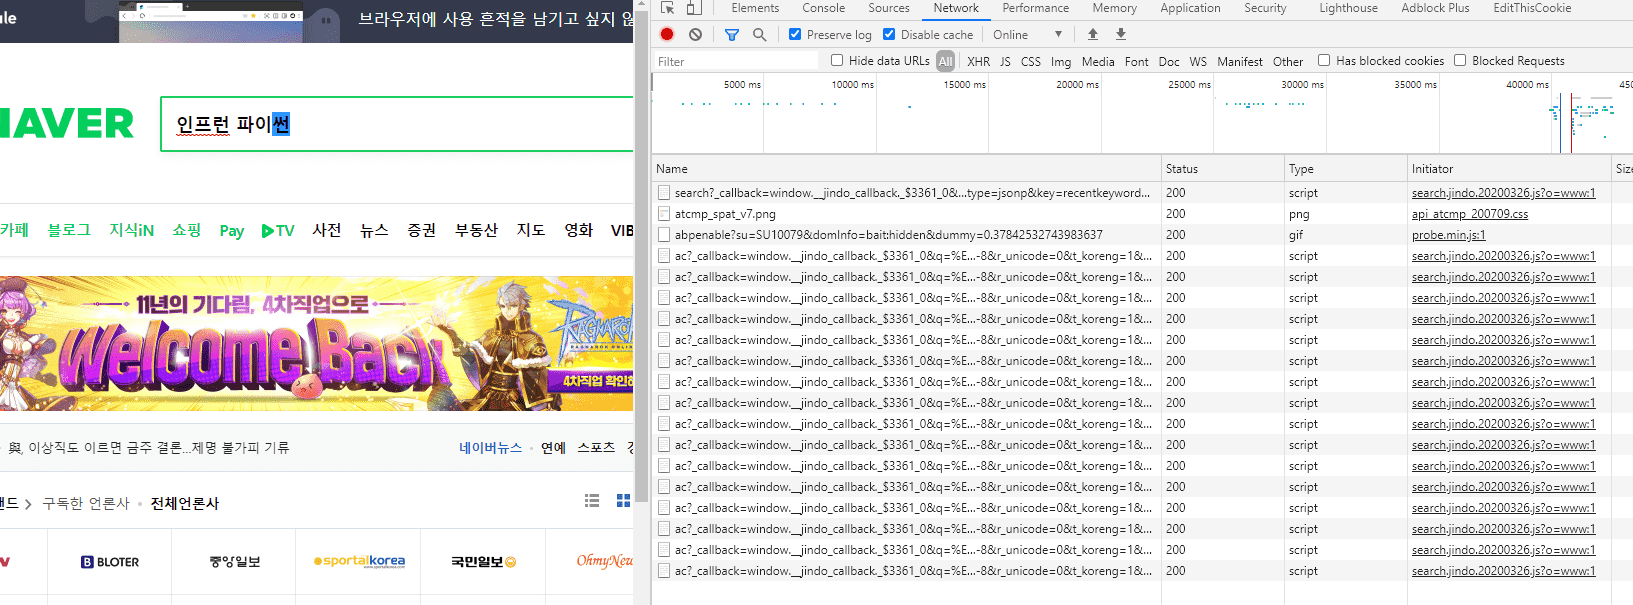Select the search?_callback recentkeyword request row
Screen dimensions: 1633x605
(x=1142, y=193)
